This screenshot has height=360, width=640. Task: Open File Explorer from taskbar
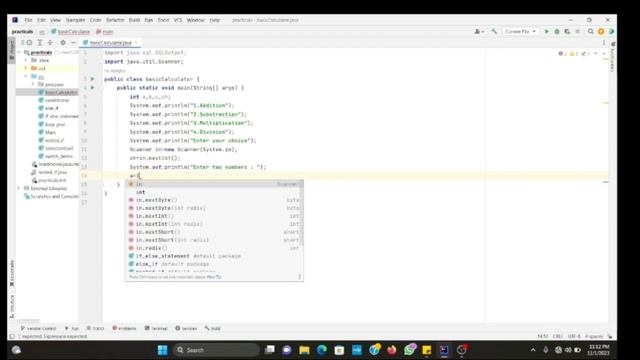(304, 350)
